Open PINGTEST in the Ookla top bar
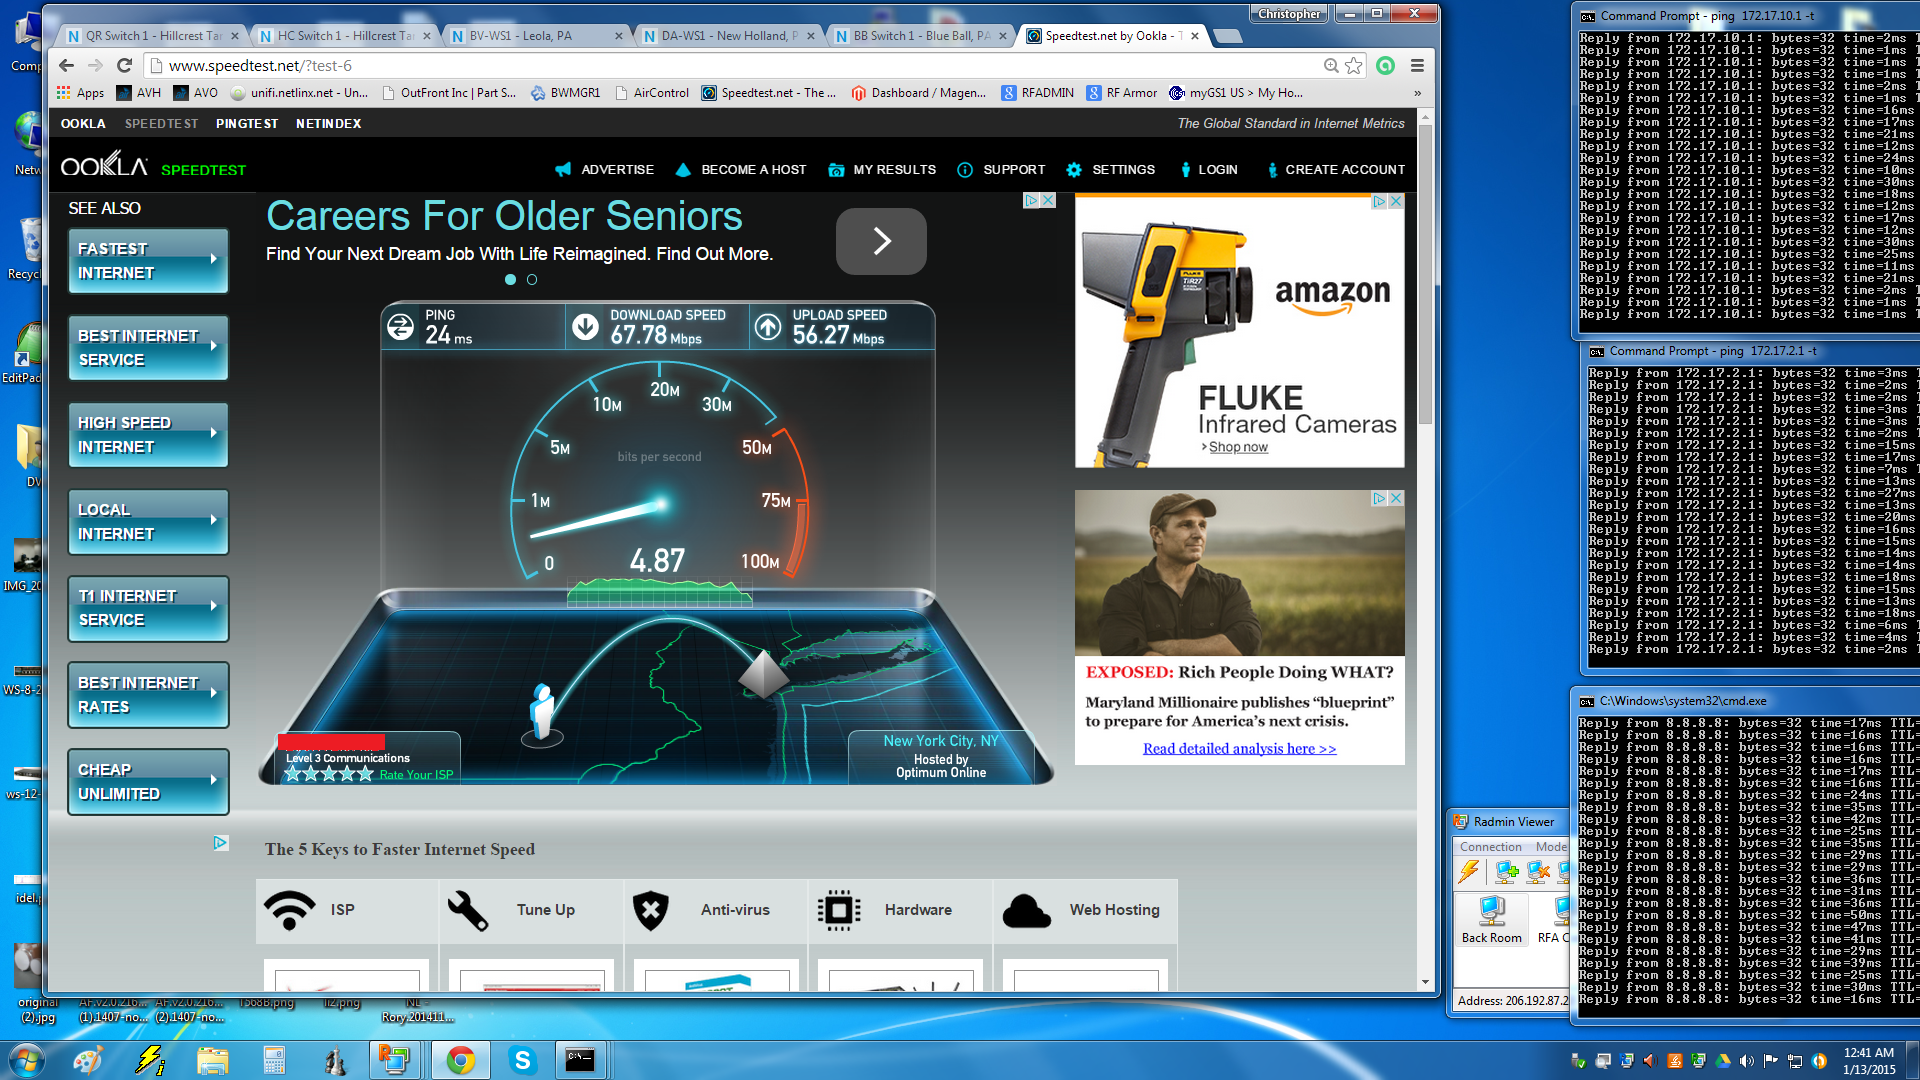Screen dimensions: 1920x1080 tap(247, 124)
